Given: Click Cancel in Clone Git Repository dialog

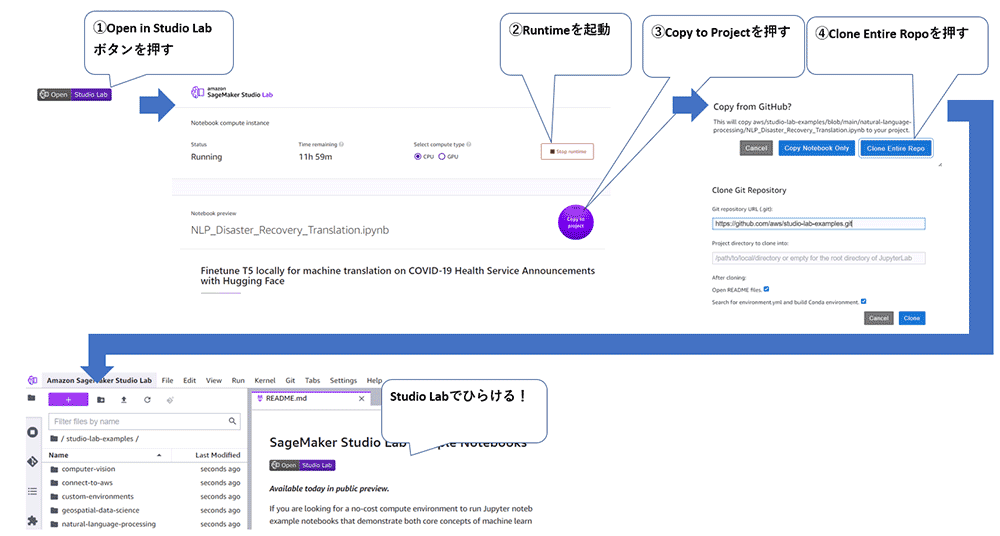Looking at the screenshot, I should point(878,318).
